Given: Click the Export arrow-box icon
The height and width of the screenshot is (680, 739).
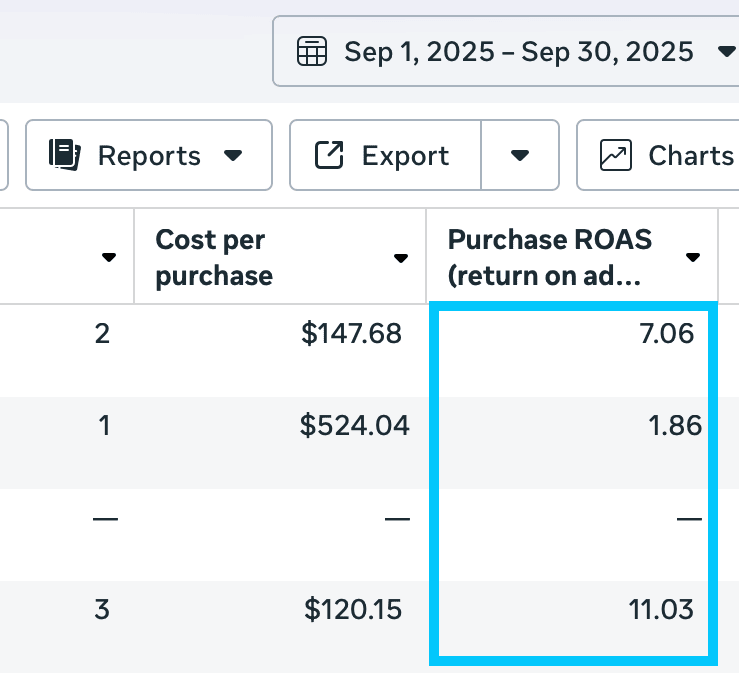Looking at the screenshot, I should [328, 155].
